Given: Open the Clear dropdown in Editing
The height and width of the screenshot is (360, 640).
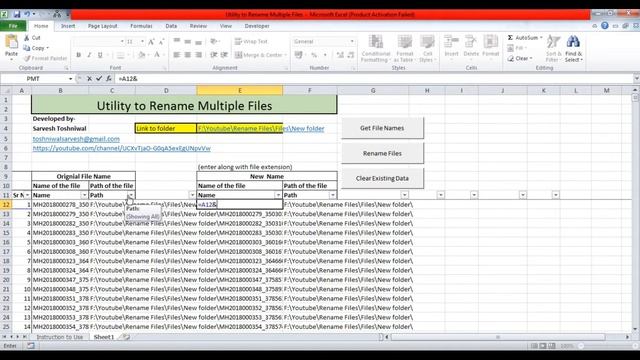Looking at the screenshot, I should point(520,58).
